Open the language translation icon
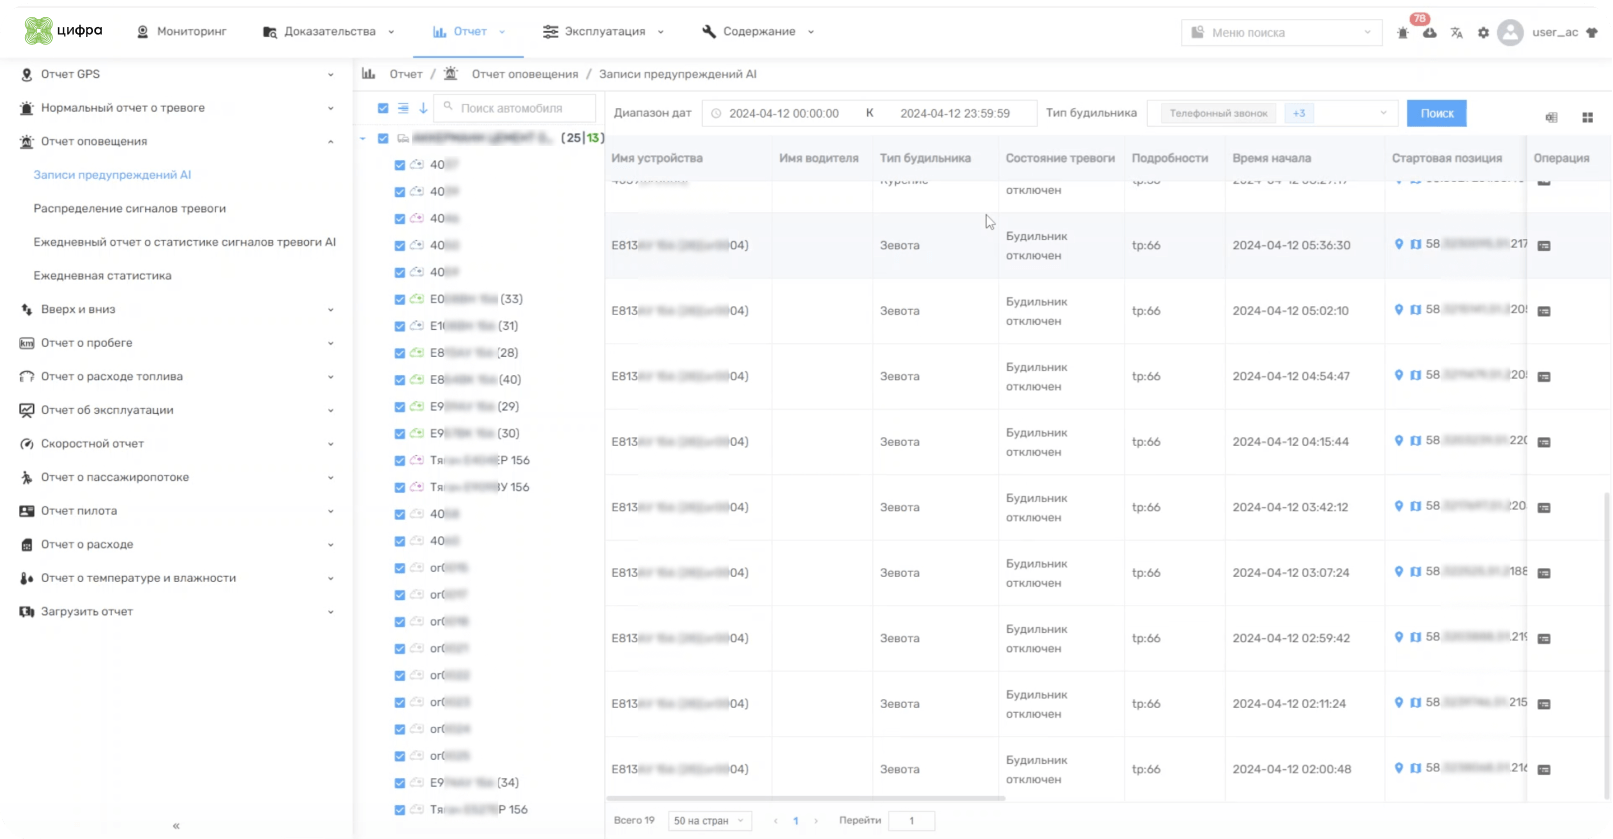The width and height of the screenshot is (1613, 839). point(1457,33)
